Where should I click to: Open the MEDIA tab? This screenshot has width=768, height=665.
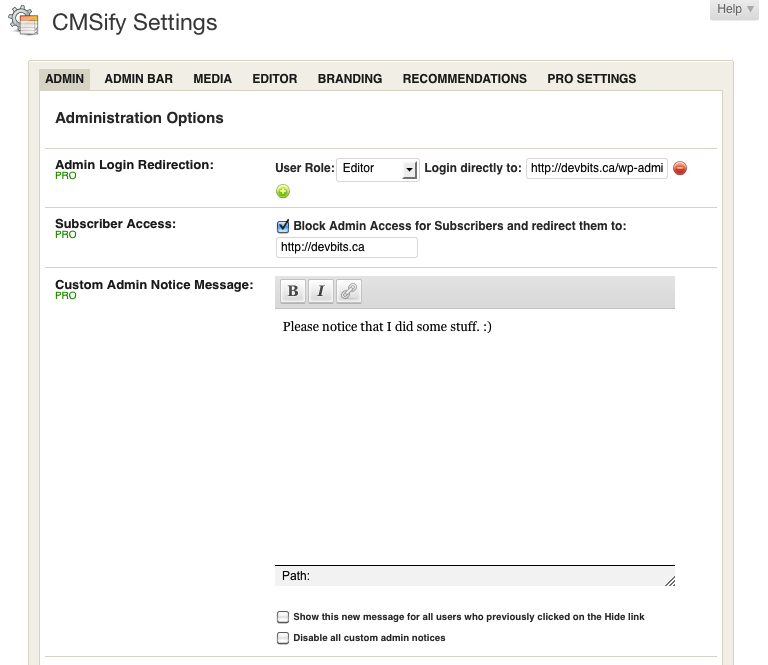pyautogui.click(x=213, y=79)
